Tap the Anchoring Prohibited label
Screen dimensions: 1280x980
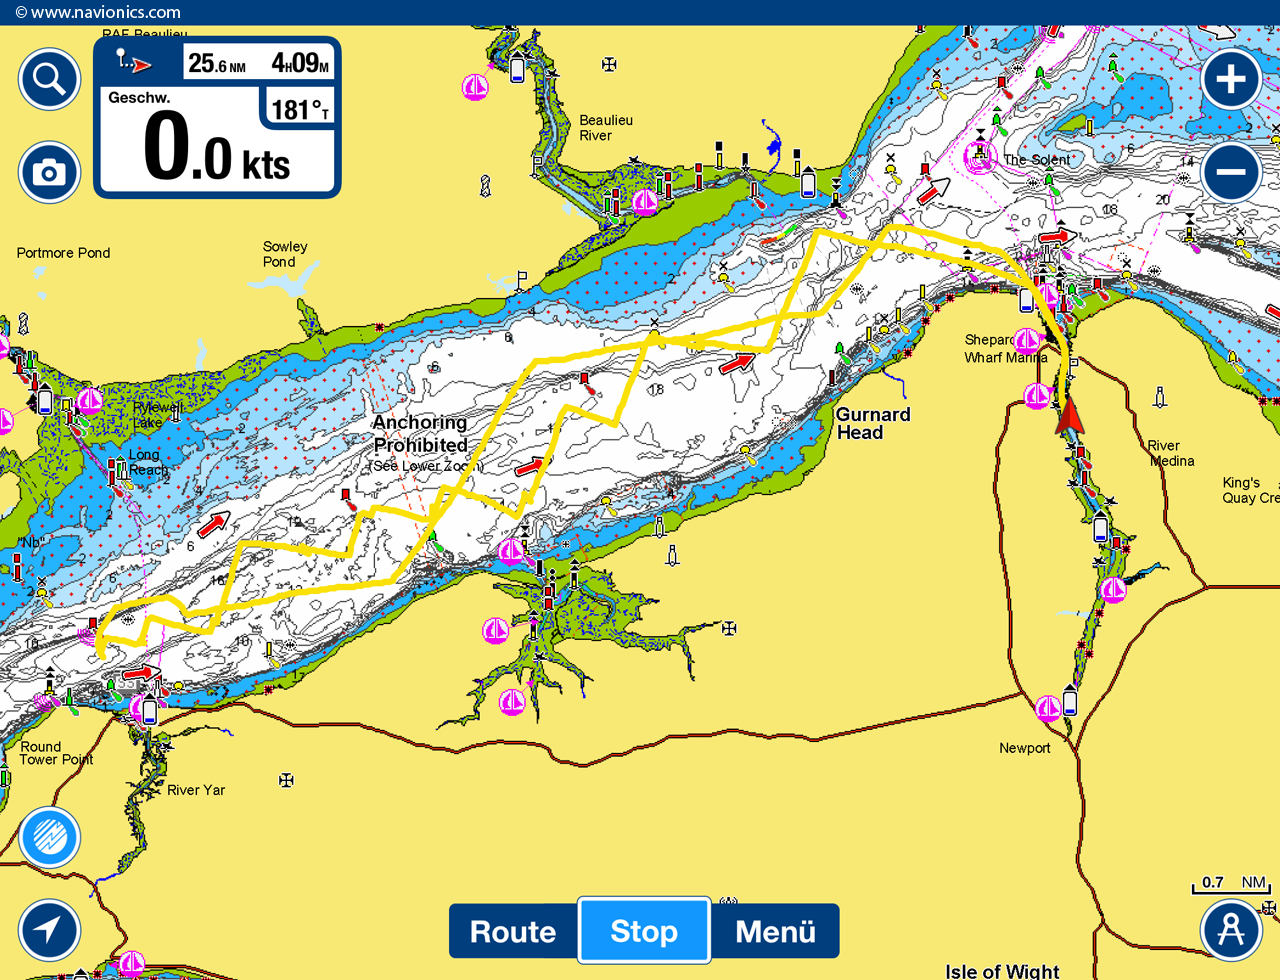(420, 434)
